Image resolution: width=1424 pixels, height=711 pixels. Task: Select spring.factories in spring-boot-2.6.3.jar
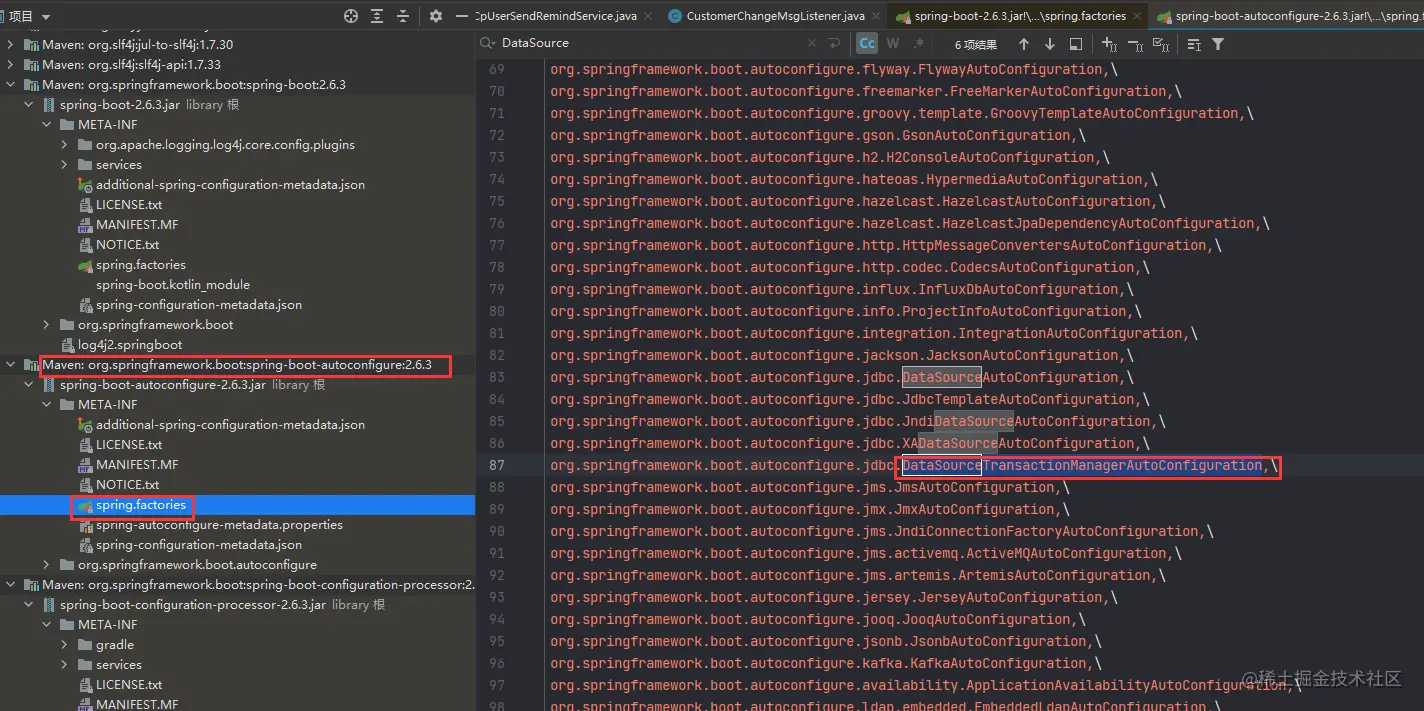pos(141,265)
